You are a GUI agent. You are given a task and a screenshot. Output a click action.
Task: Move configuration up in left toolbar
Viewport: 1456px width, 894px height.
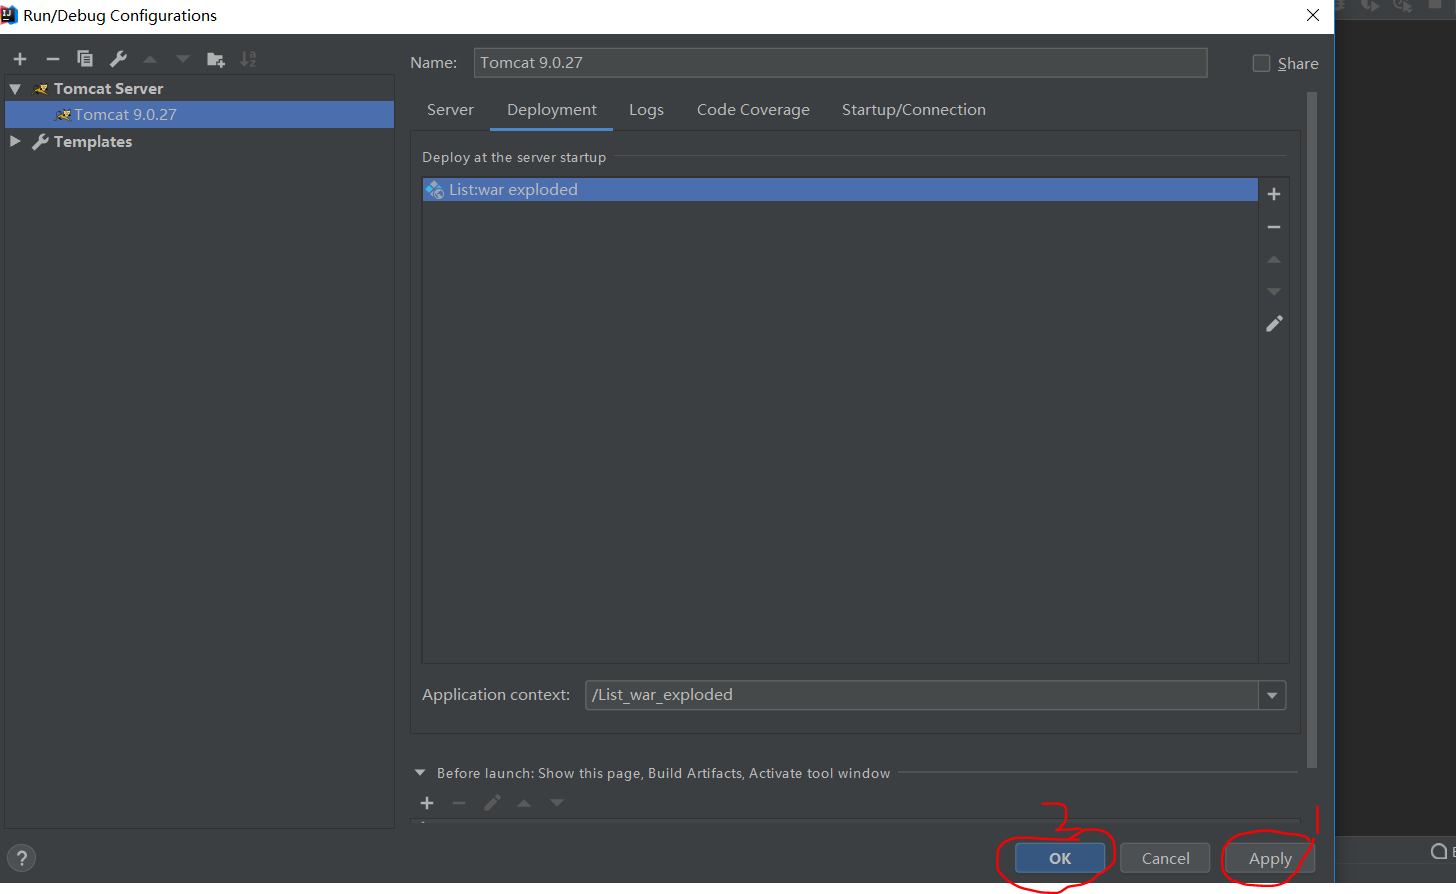tap(150, 59)
